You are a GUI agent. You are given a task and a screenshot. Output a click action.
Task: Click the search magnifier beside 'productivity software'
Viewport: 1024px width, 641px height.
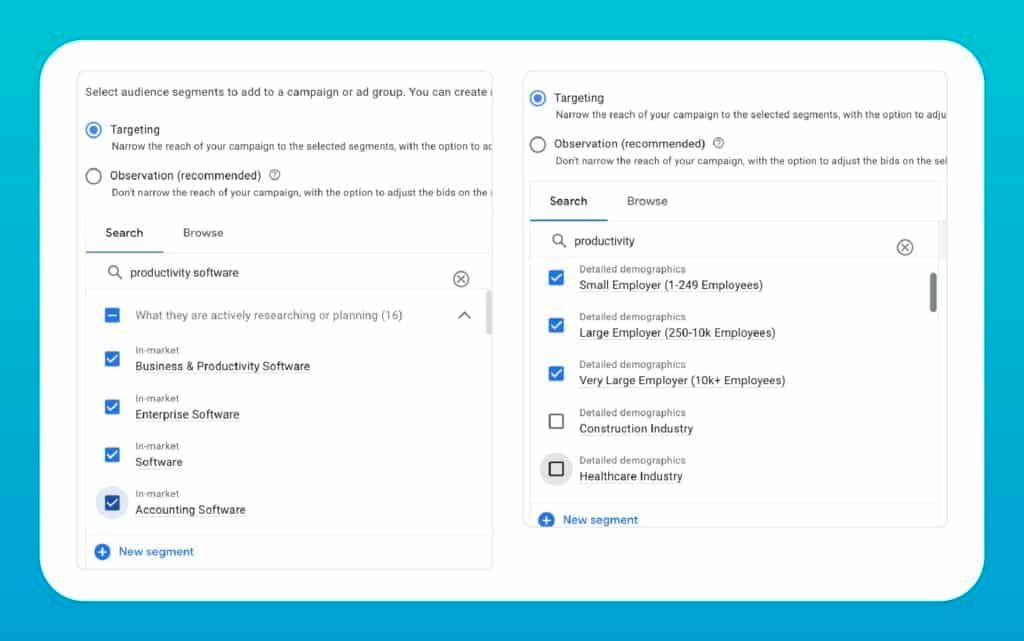pyautogui.click(x=114, y=272)
